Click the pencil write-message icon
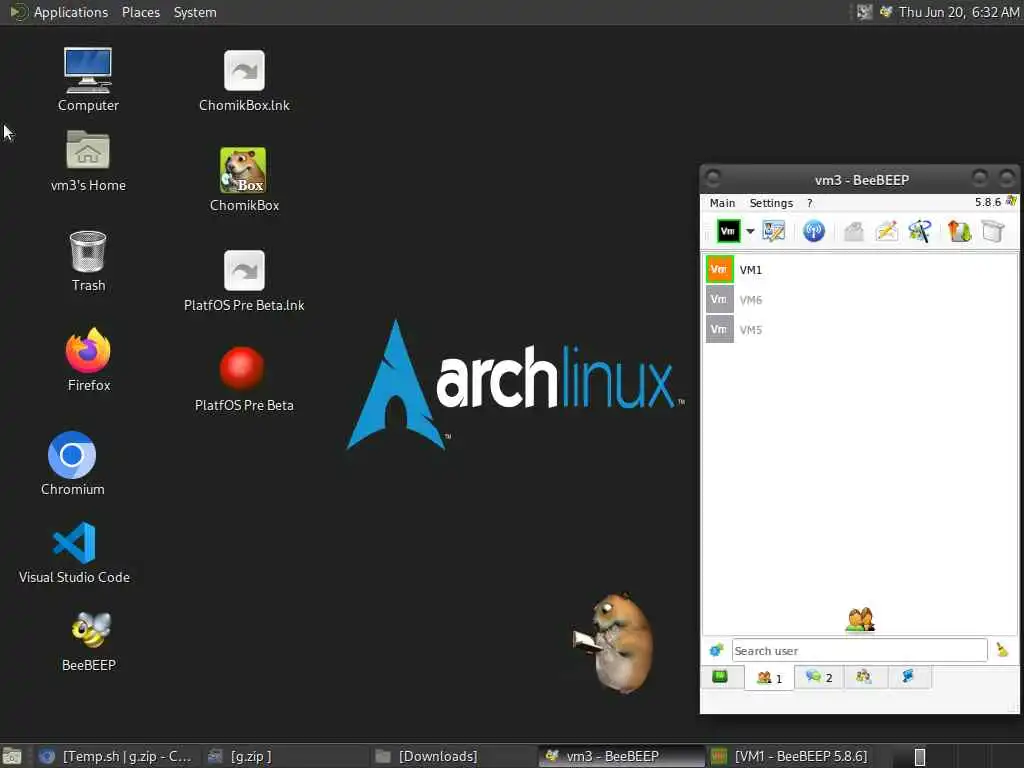Image resolution: width=1024 pixels, height=768 pixels. 887,231
